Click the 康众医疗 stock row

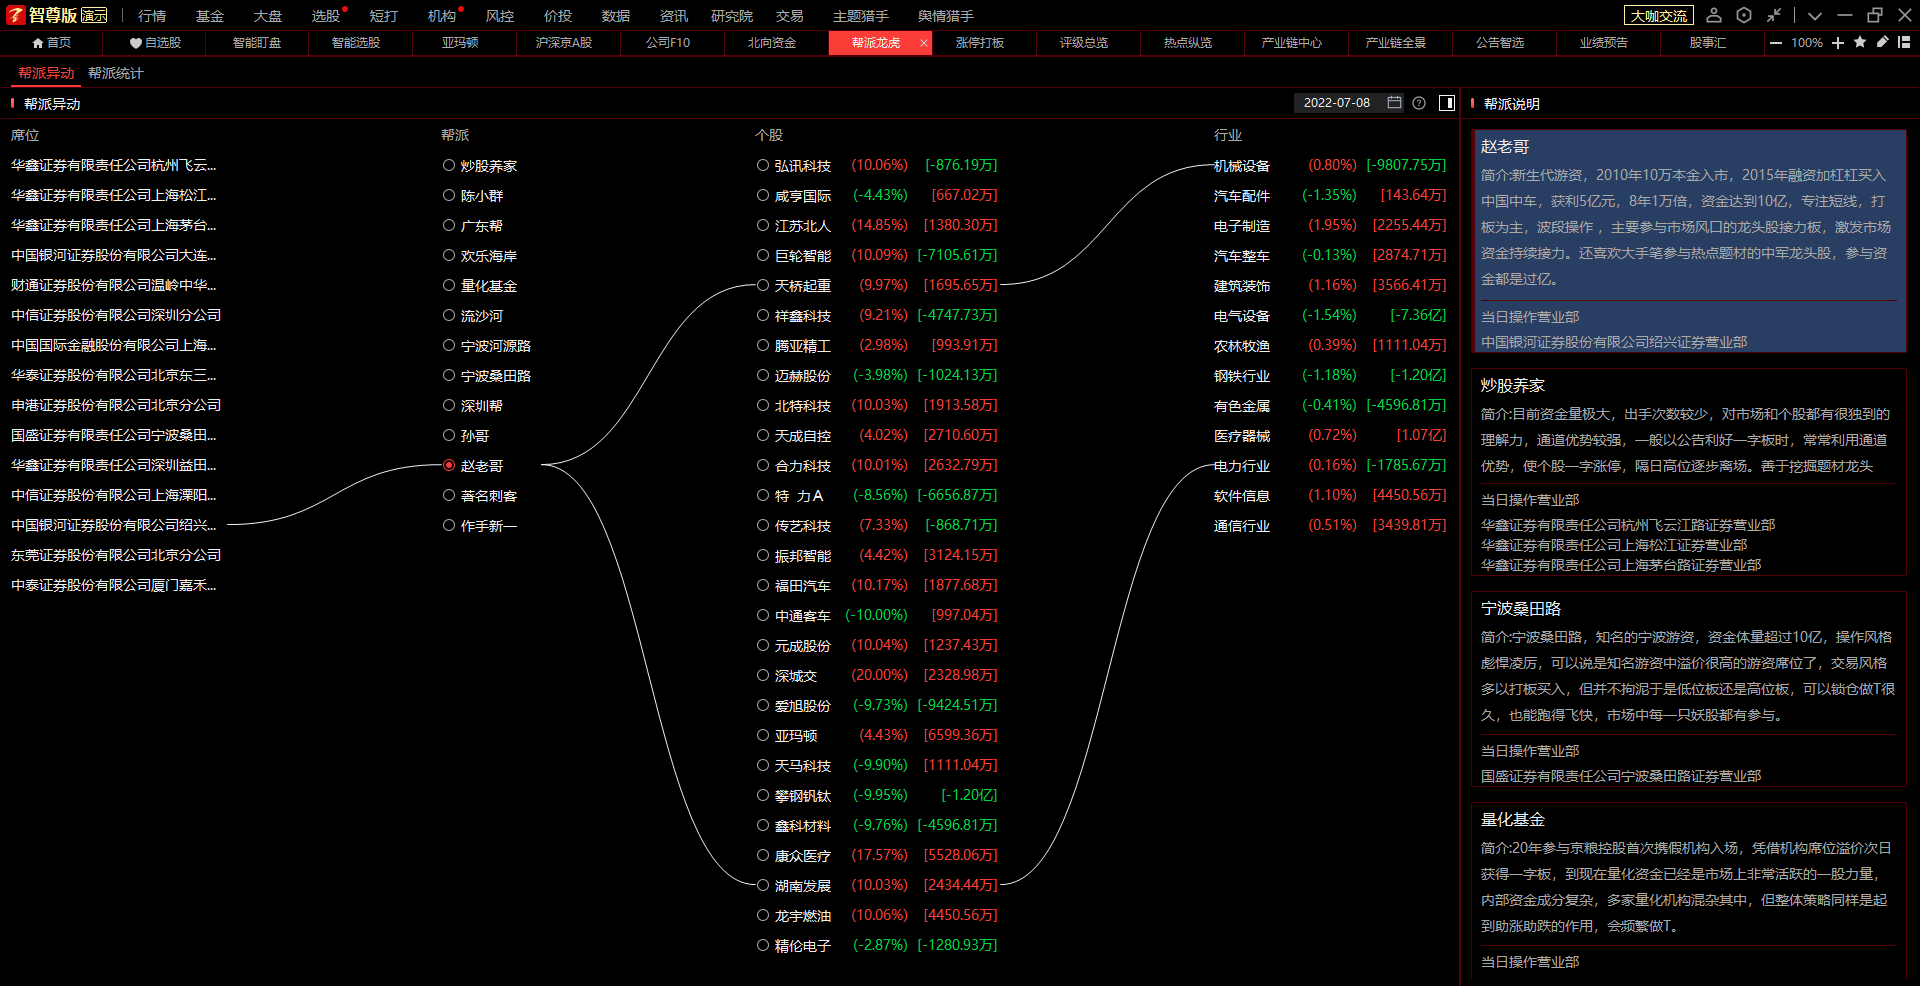(x=877, y=855)
